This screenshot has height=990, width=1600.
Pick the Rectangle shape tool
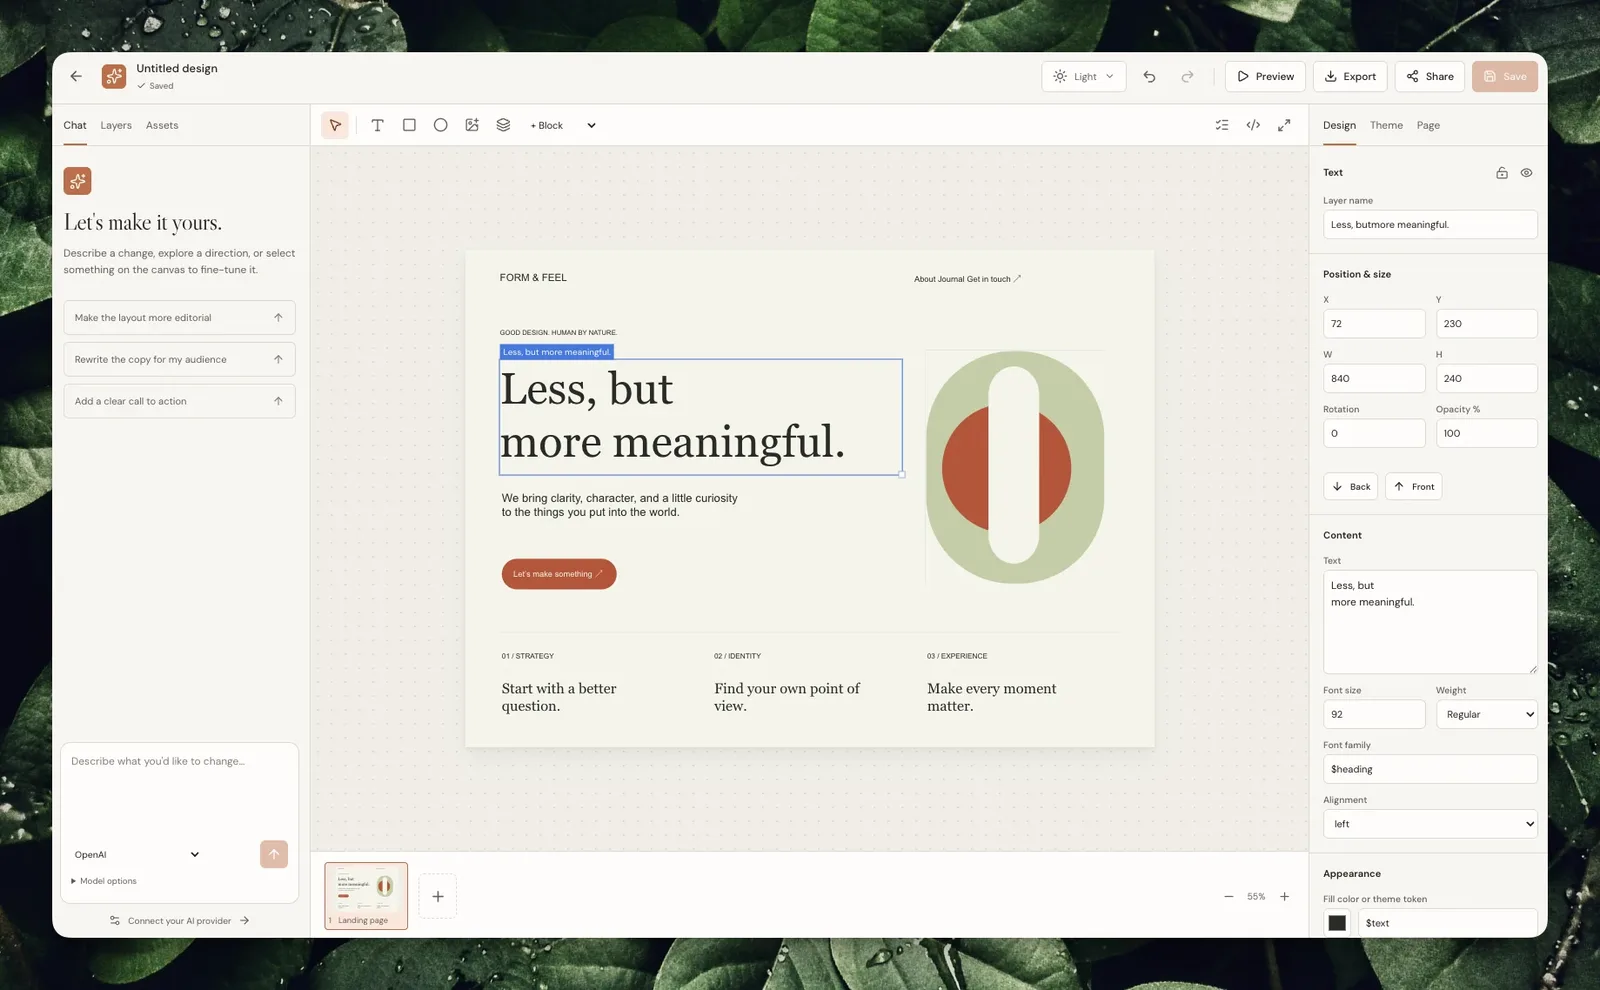(x=409, y=125)
